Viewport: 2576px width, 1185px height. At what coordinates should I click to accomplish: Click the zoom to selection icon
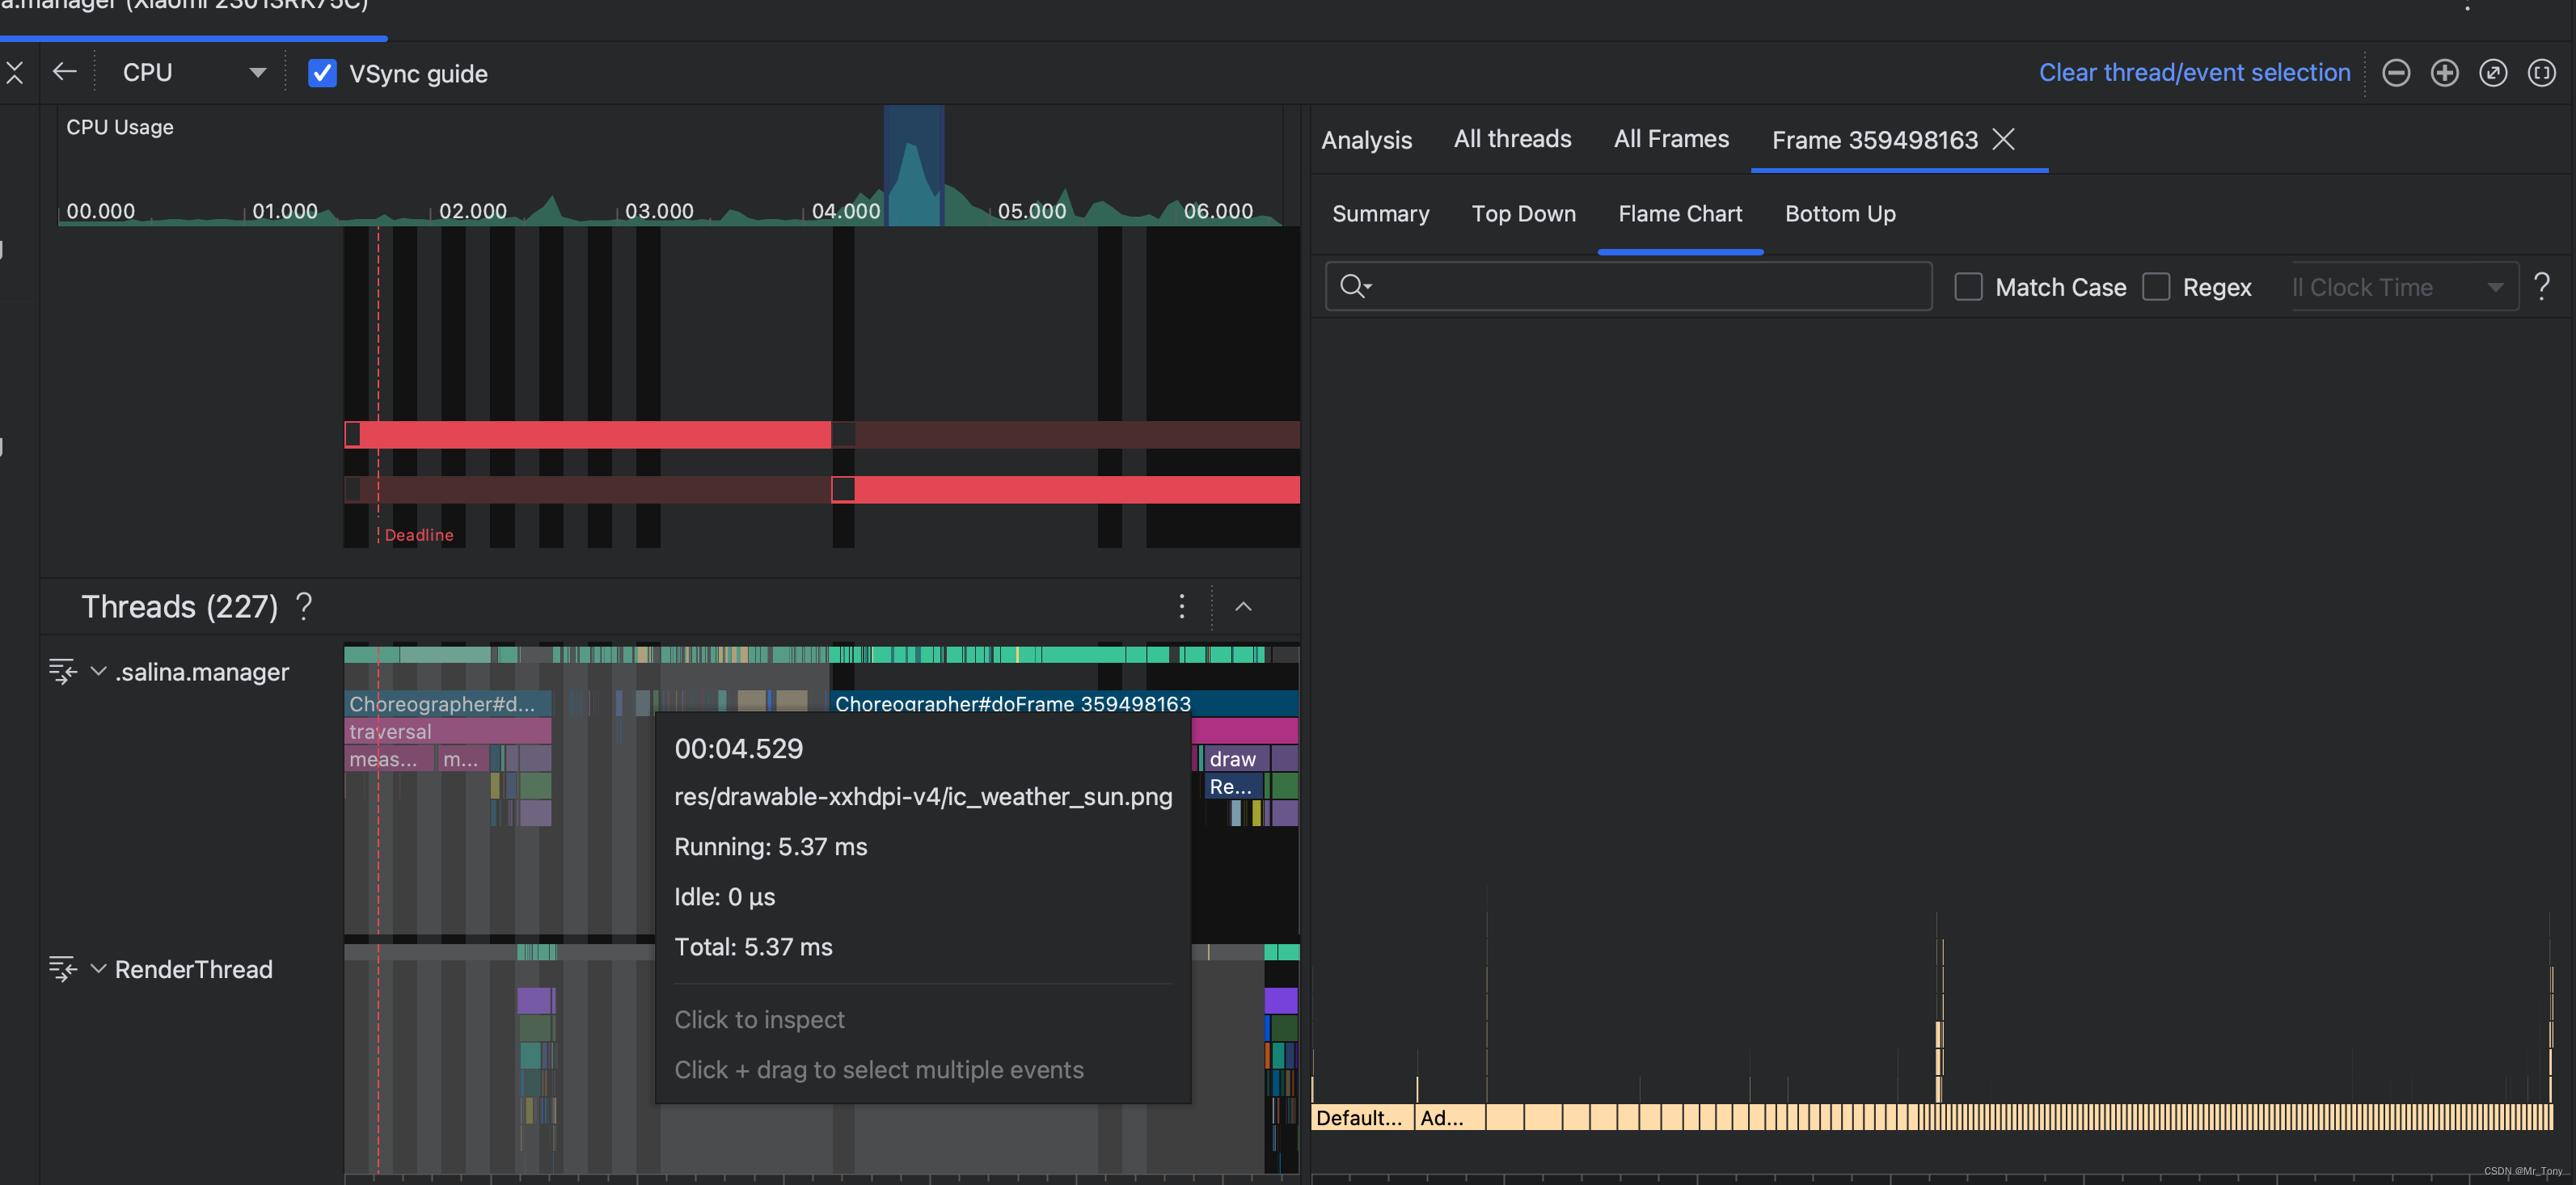tap(2541, 73)
